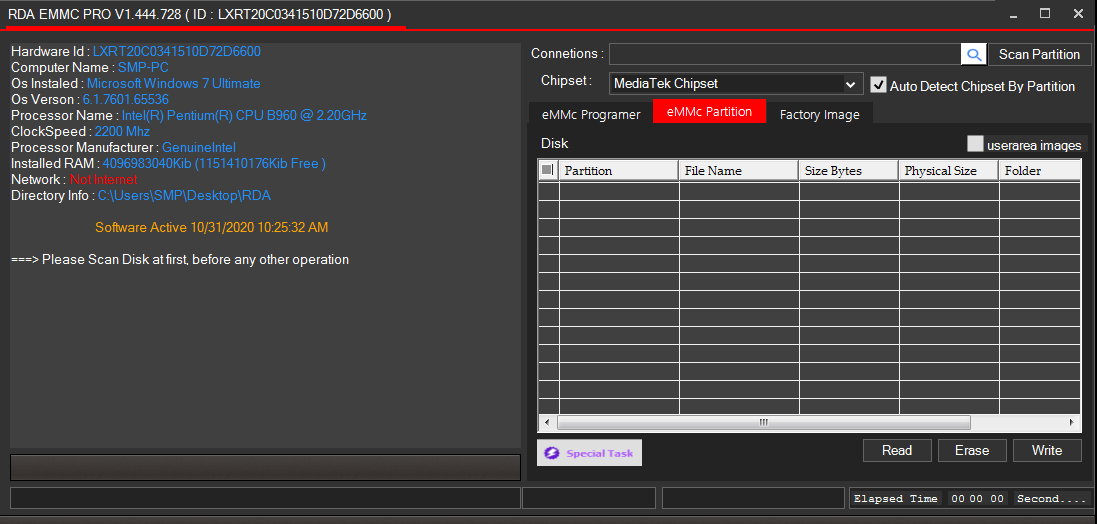Click the Special Task button
Viewport: 1097px width, 524px height.
589,453
